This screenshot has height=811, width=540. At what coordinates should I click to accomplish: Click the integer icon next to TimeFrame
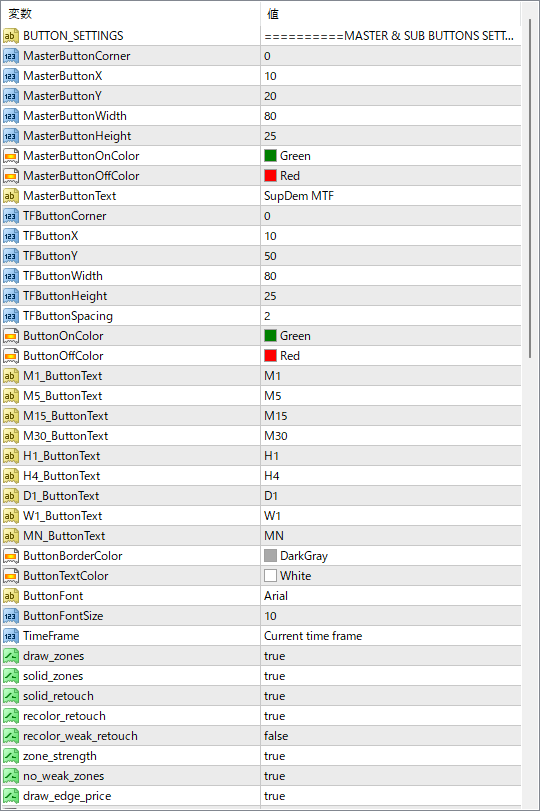pos(10,636)
